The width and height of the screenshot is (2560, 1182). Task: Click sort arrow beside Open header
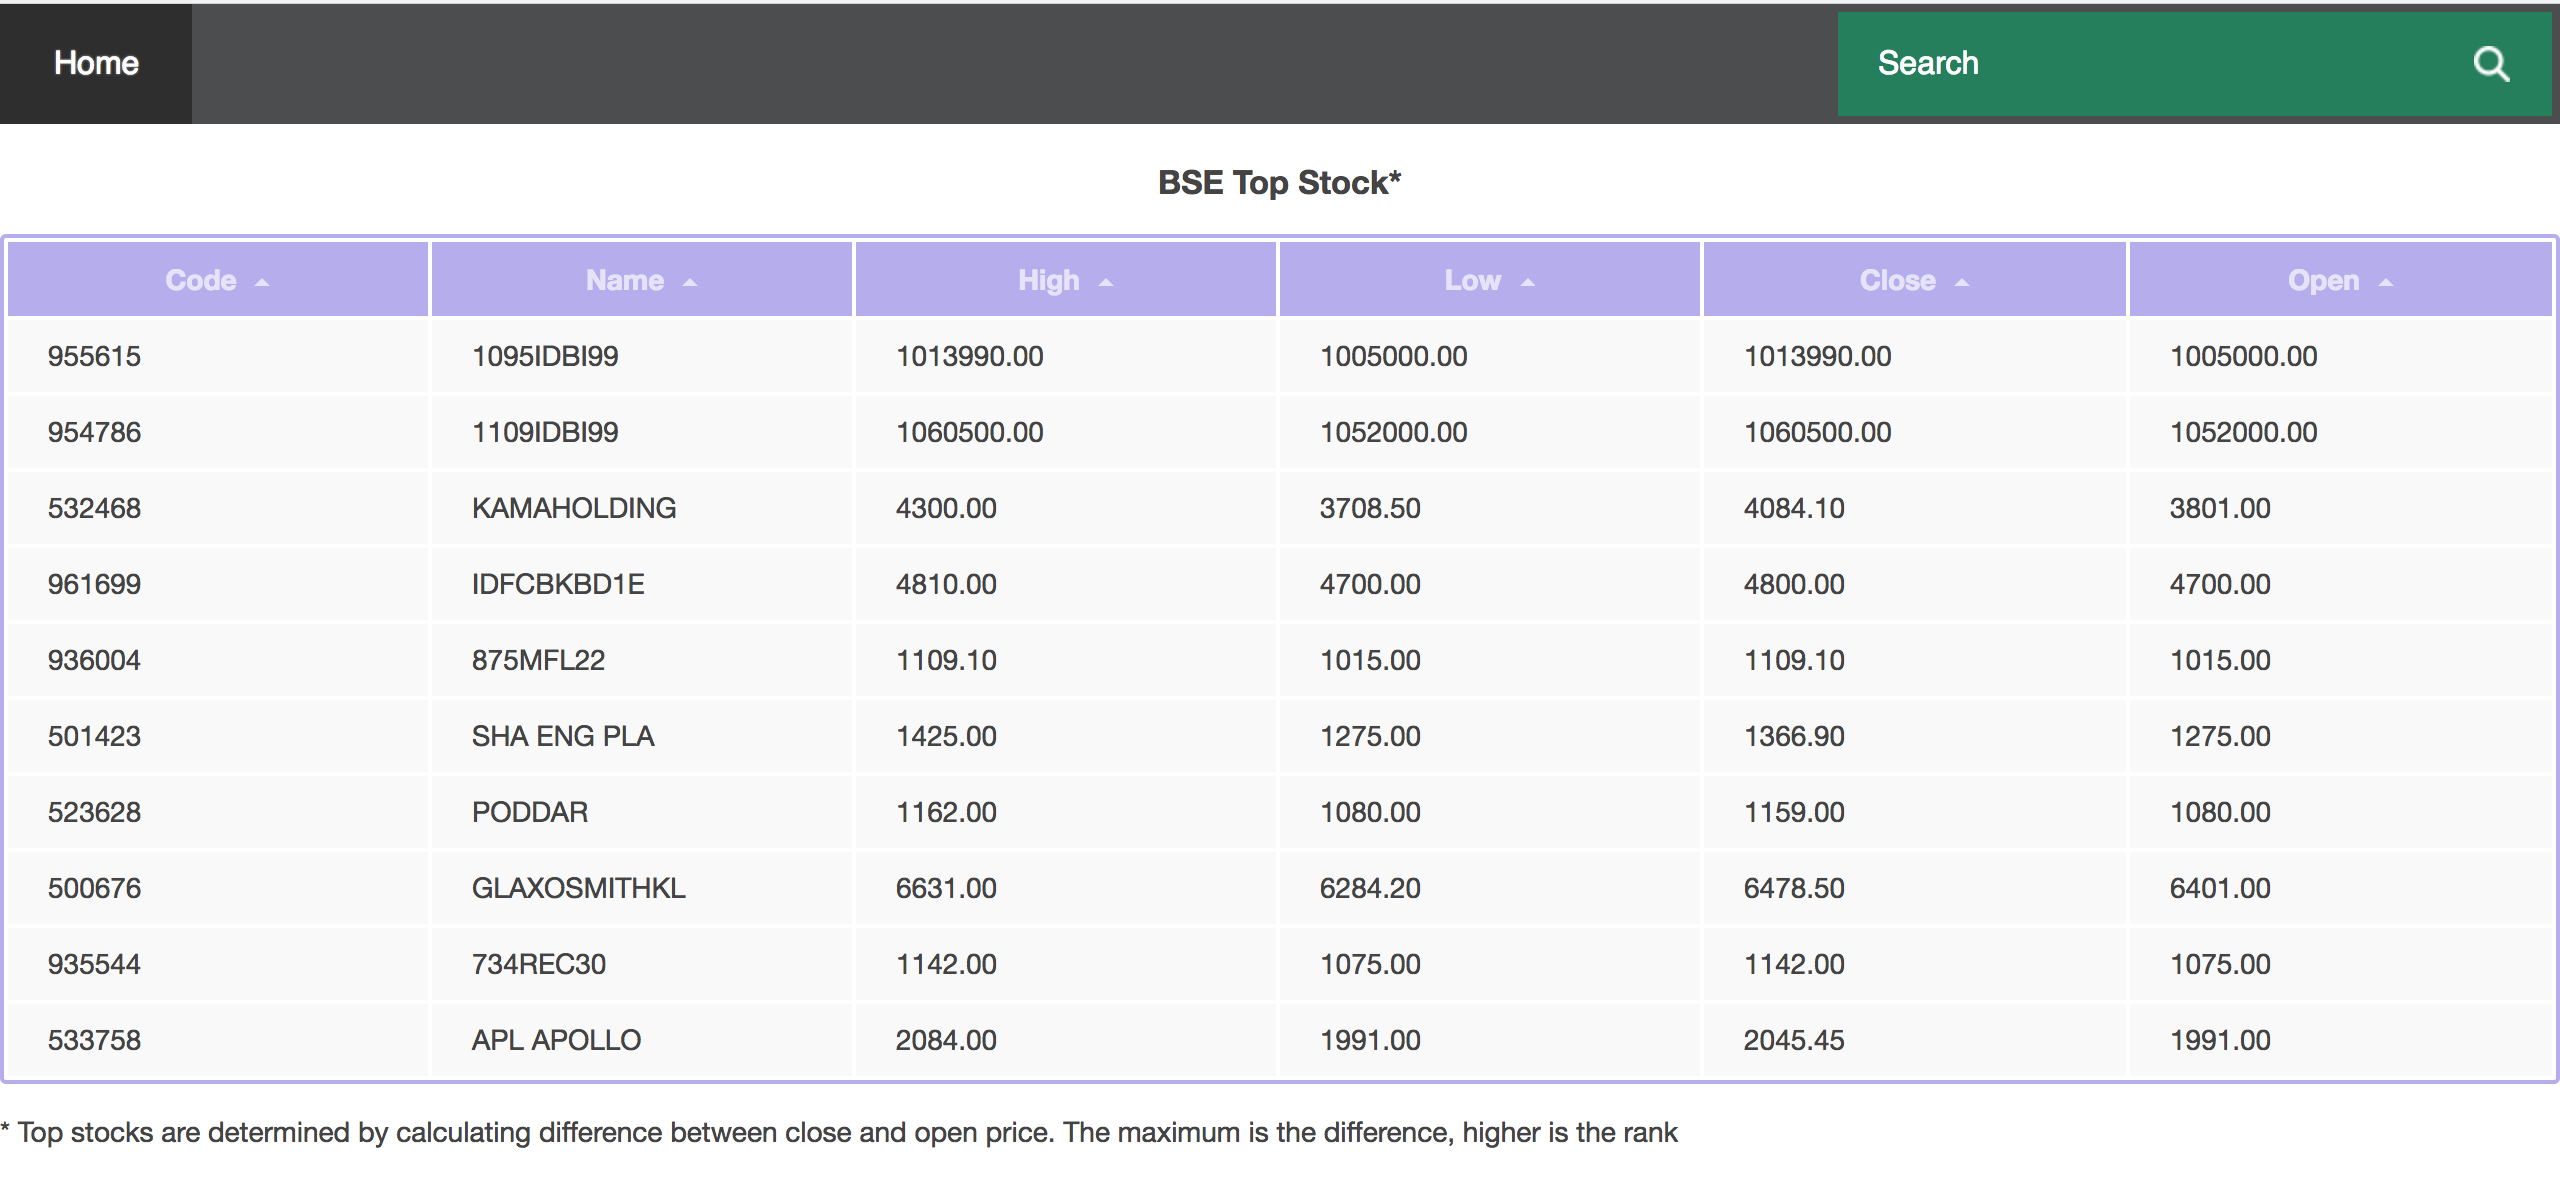(2386, 283)
